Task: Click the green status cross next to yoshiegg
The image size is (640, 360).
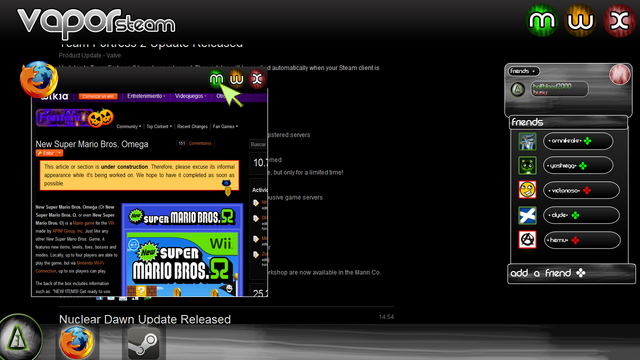Action: click(583, 166)
